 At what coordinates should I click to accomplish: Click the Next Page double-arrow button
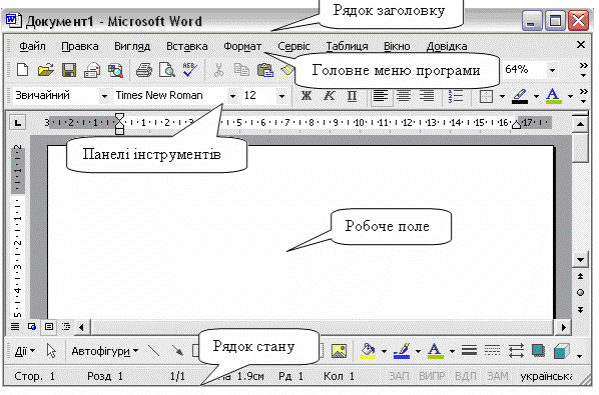(580, 309)
